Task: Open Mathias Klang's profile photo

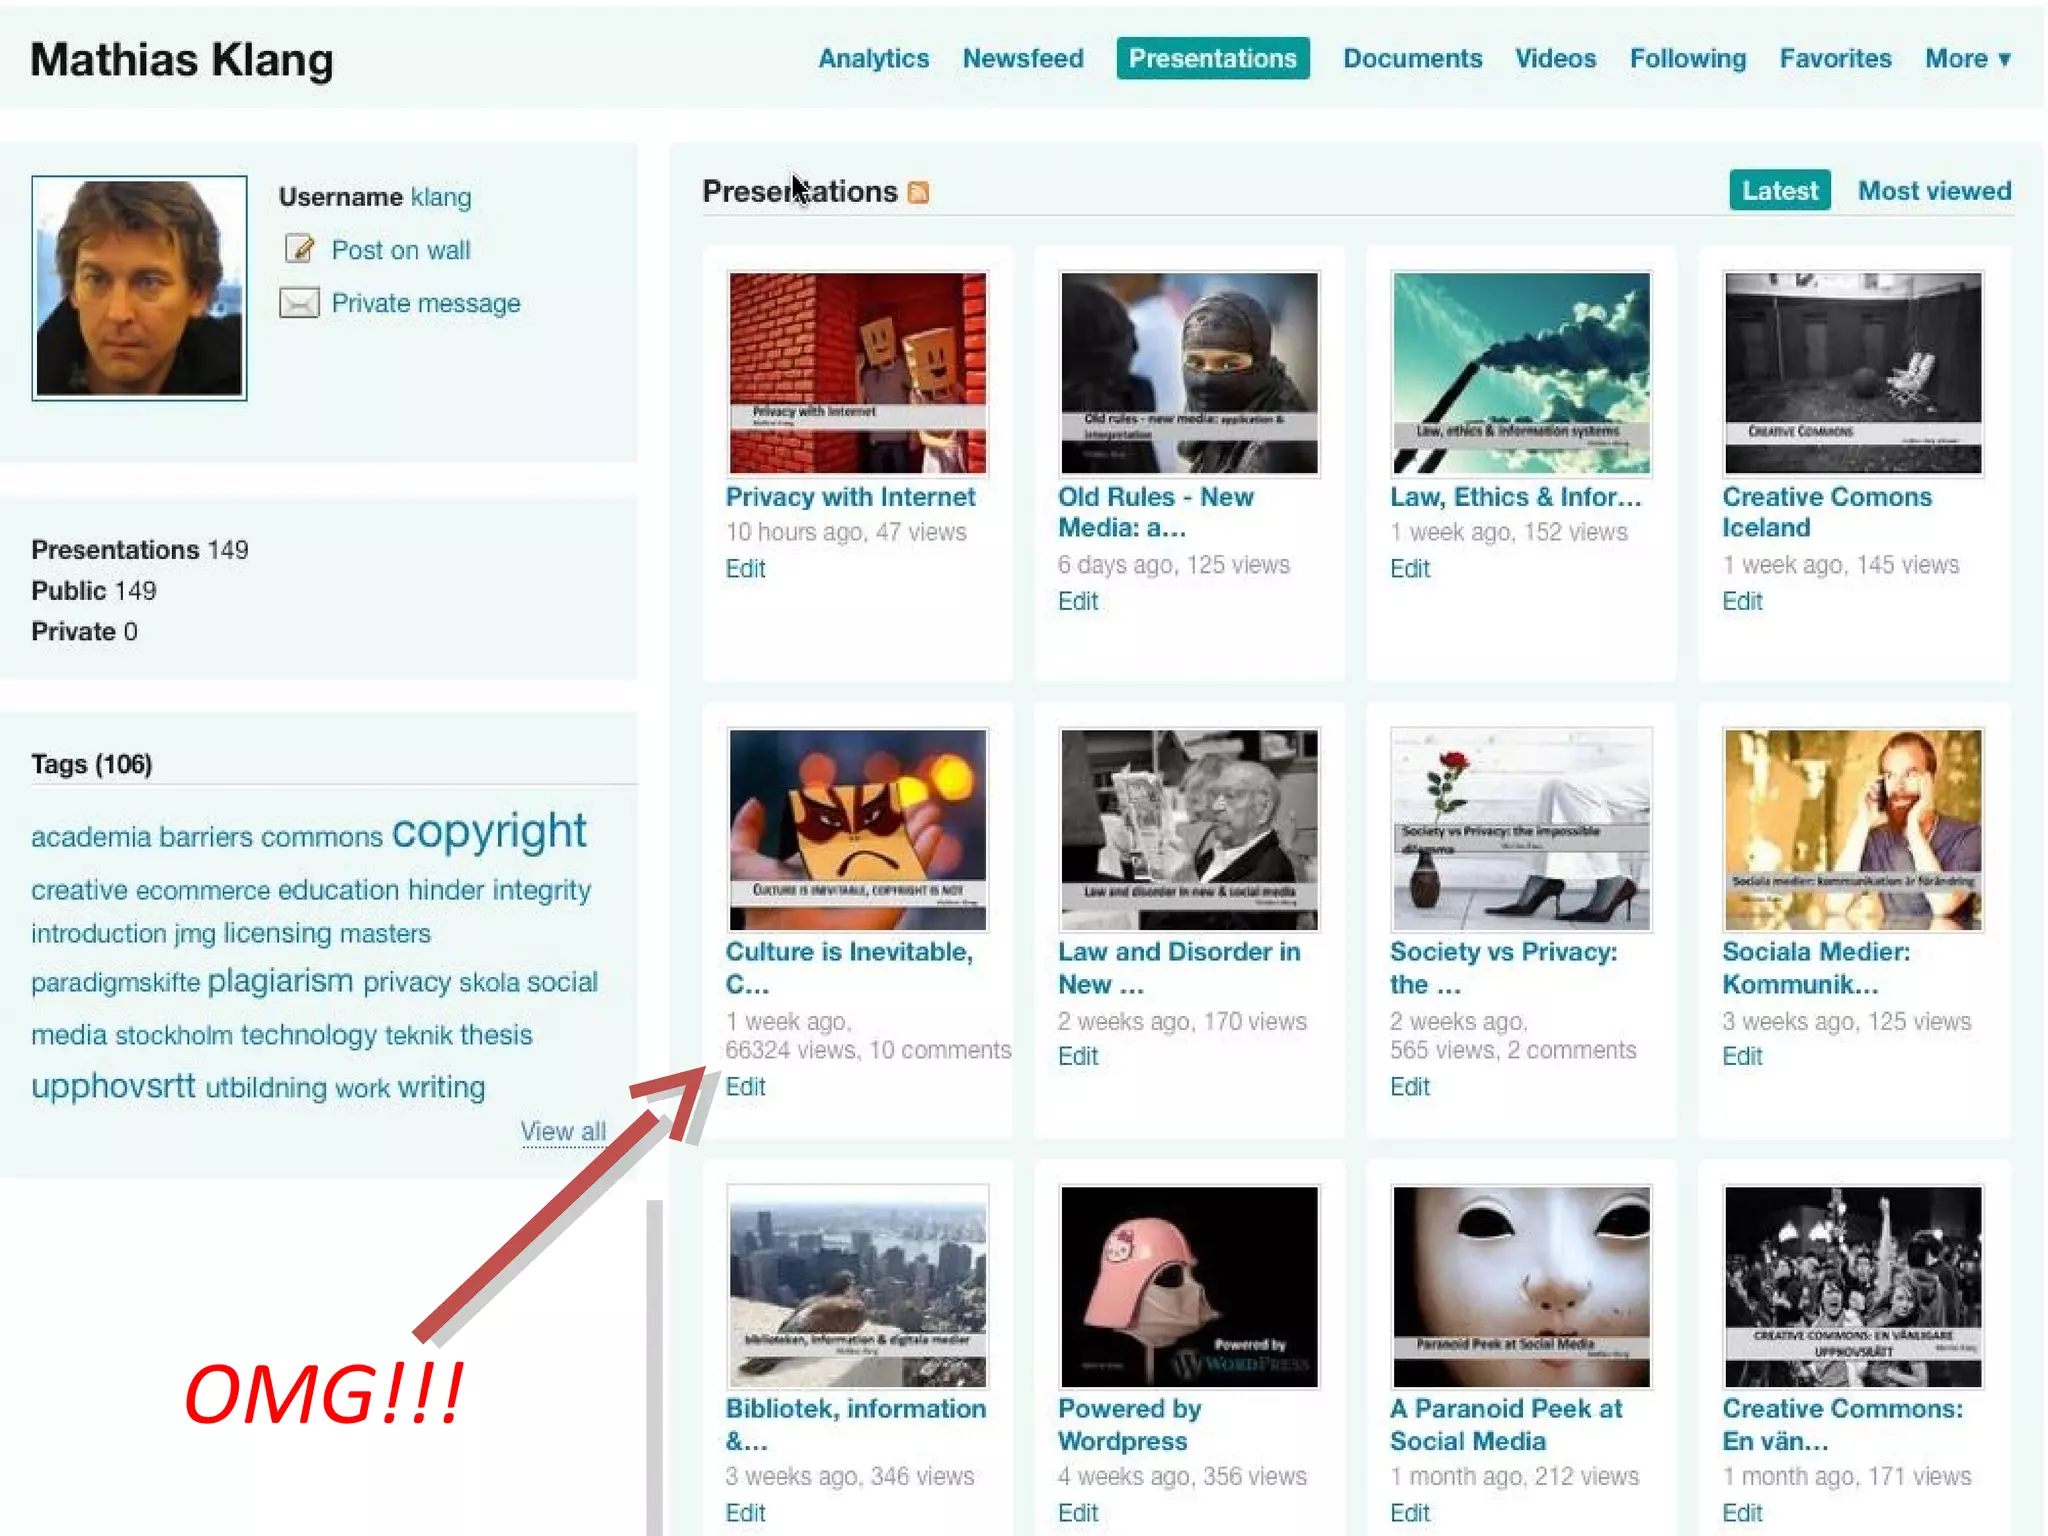Action: pos(139,288)
